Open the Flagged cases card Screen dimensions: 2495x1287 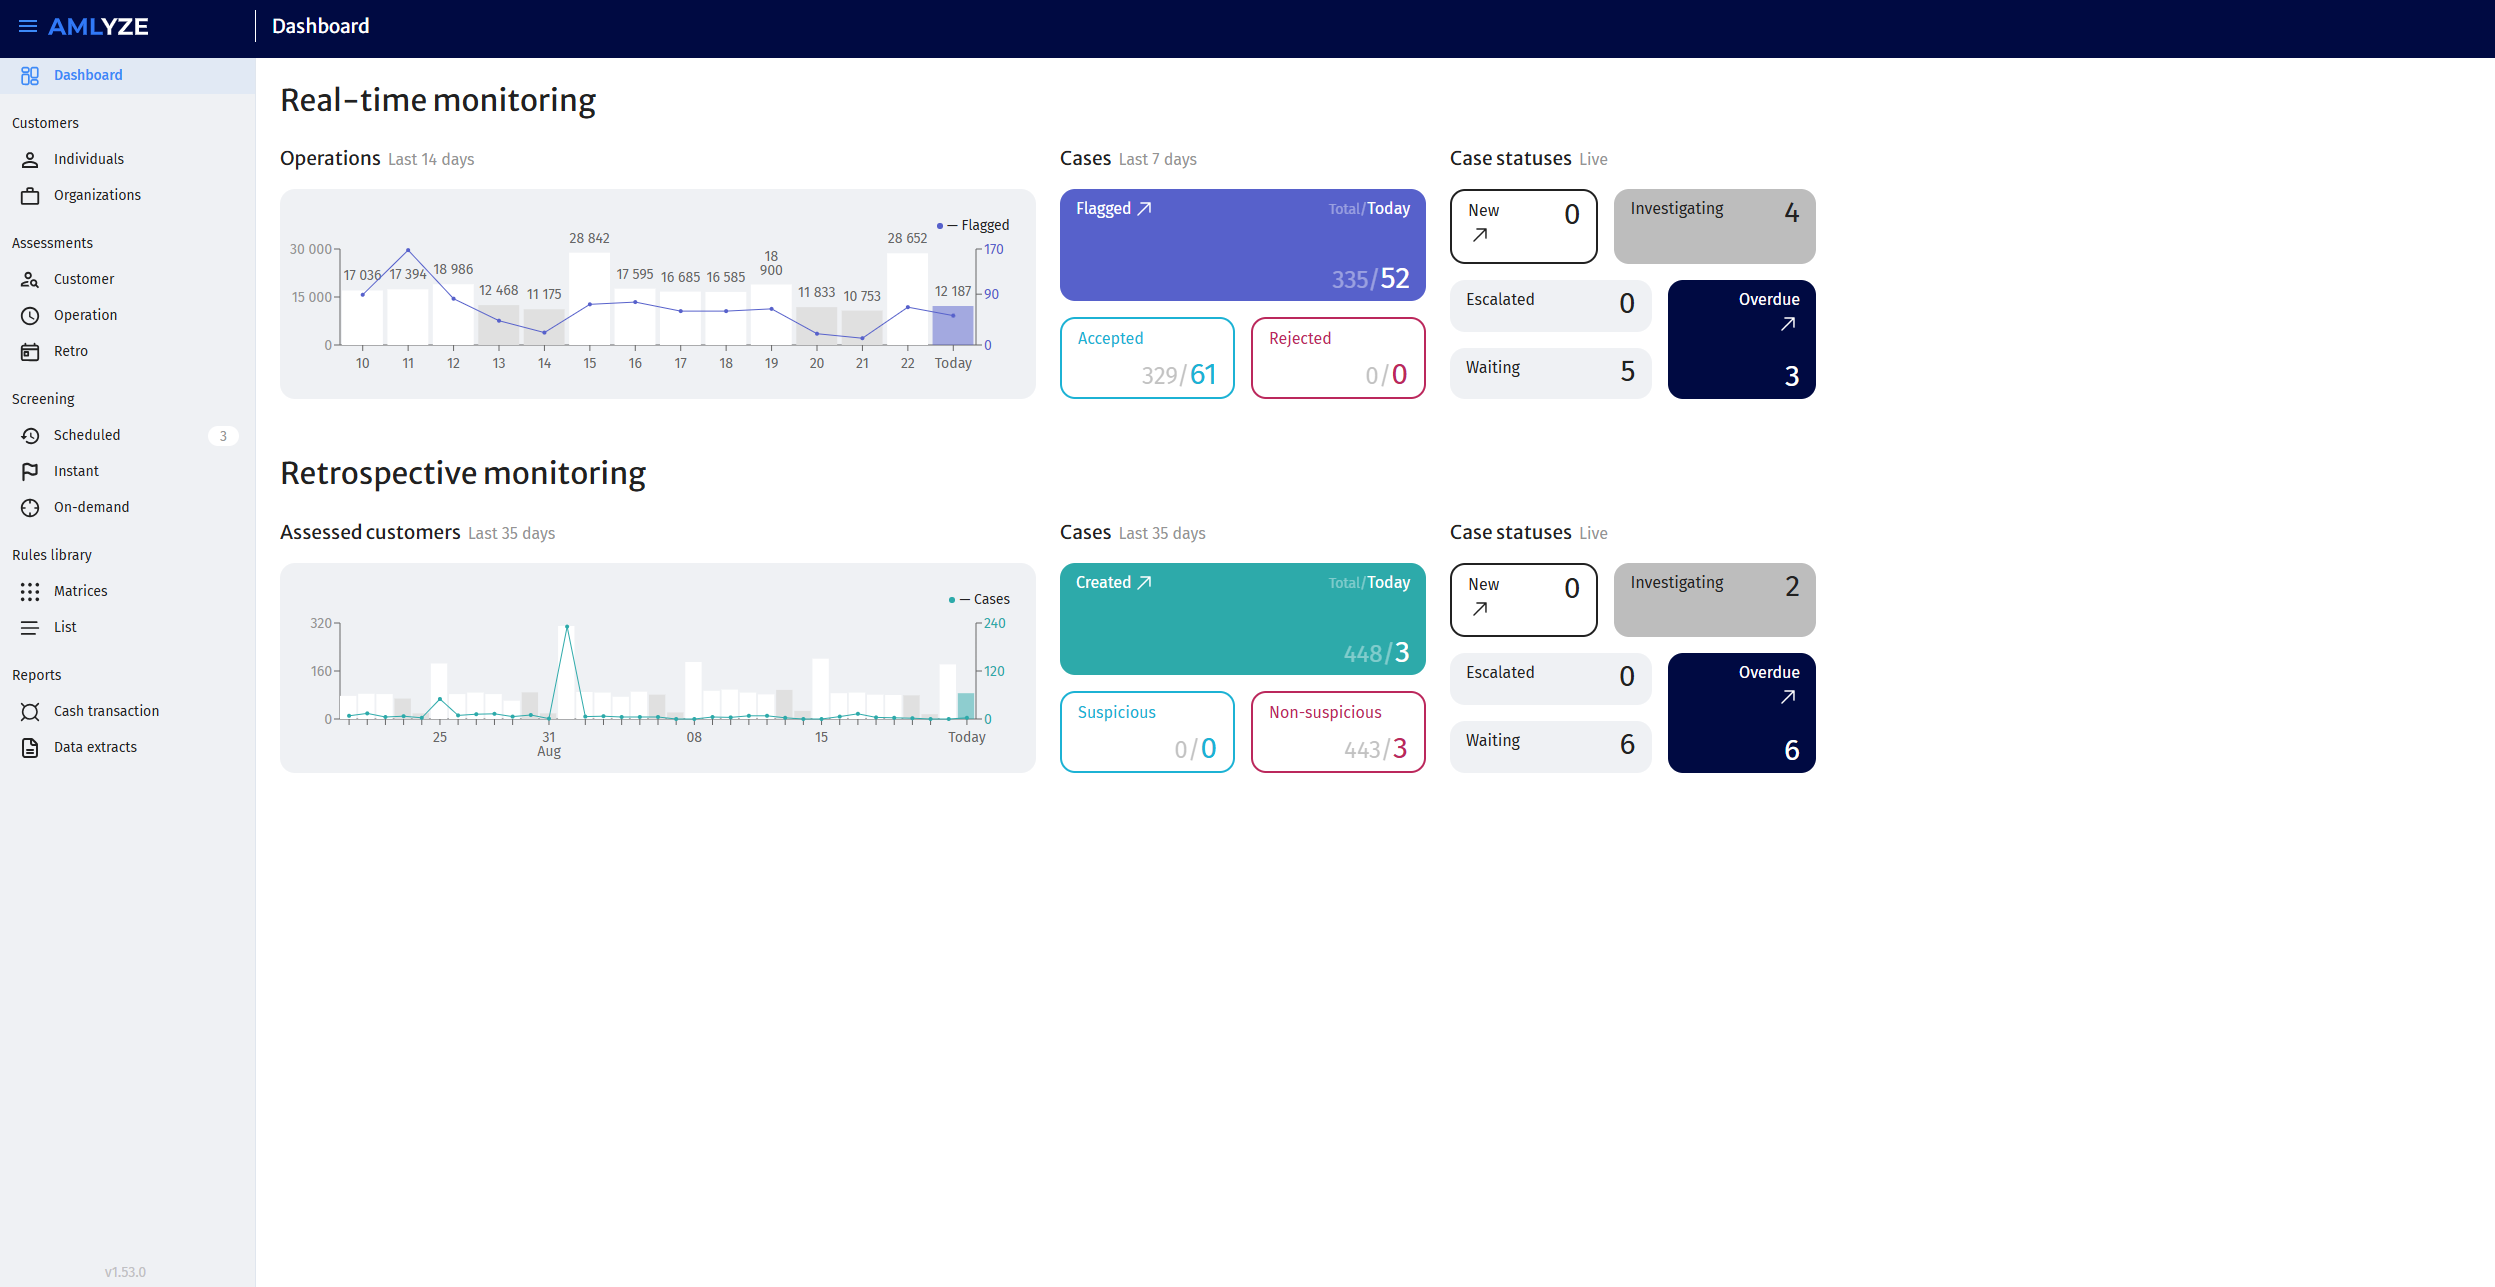click(x=1242, y=245)
